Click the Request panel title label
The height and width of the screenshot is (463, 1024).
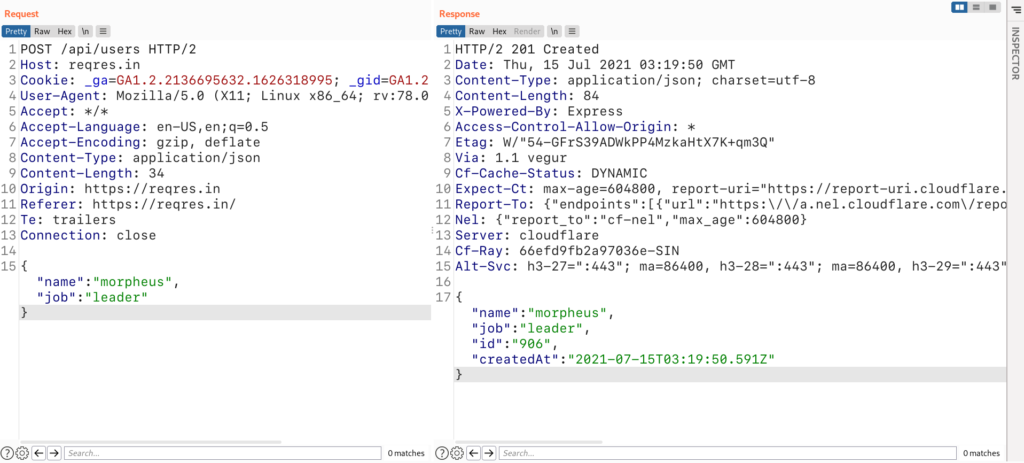[x=21, y=14]
